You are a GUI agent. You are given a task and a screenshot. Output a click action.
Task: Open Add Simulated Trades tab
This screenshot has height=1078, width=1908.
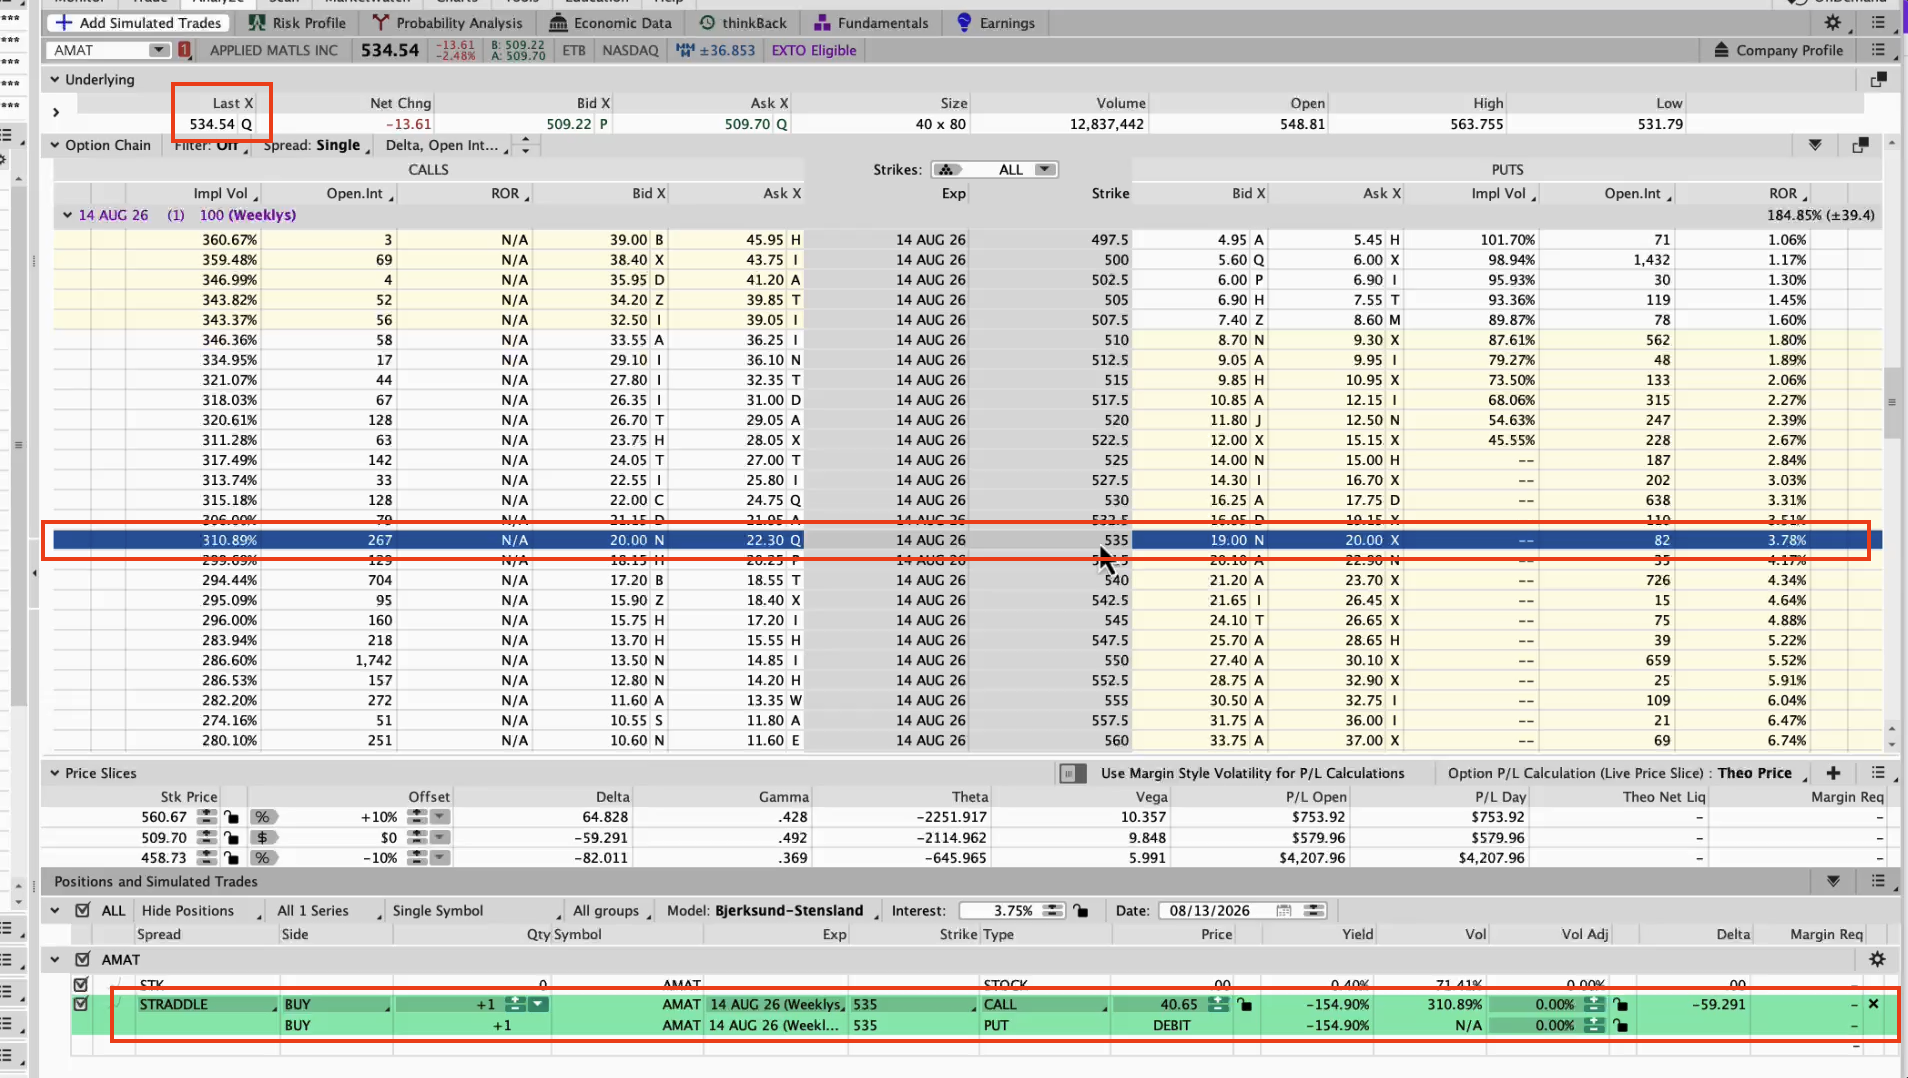138,23
